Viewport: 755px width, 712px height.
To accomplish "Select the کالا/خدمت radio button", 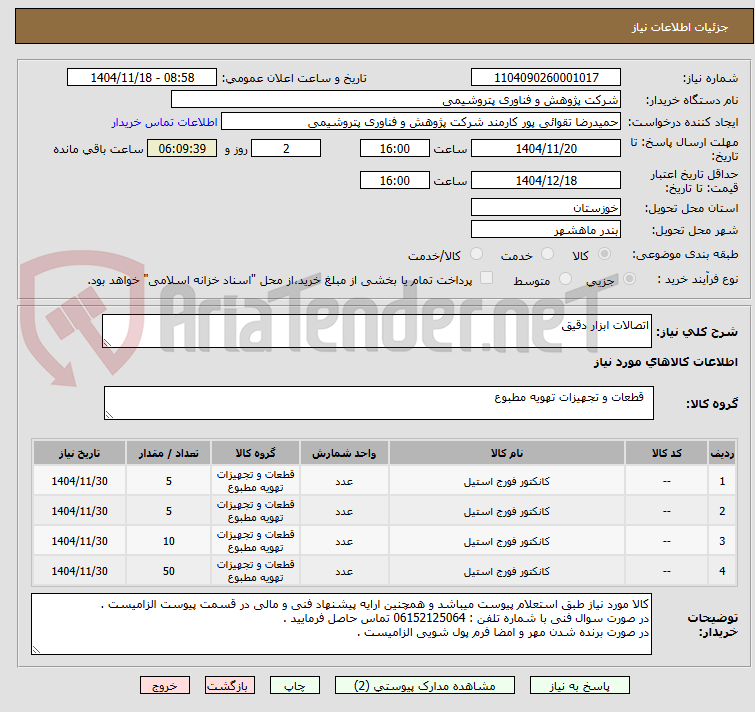I will (476, 254).
